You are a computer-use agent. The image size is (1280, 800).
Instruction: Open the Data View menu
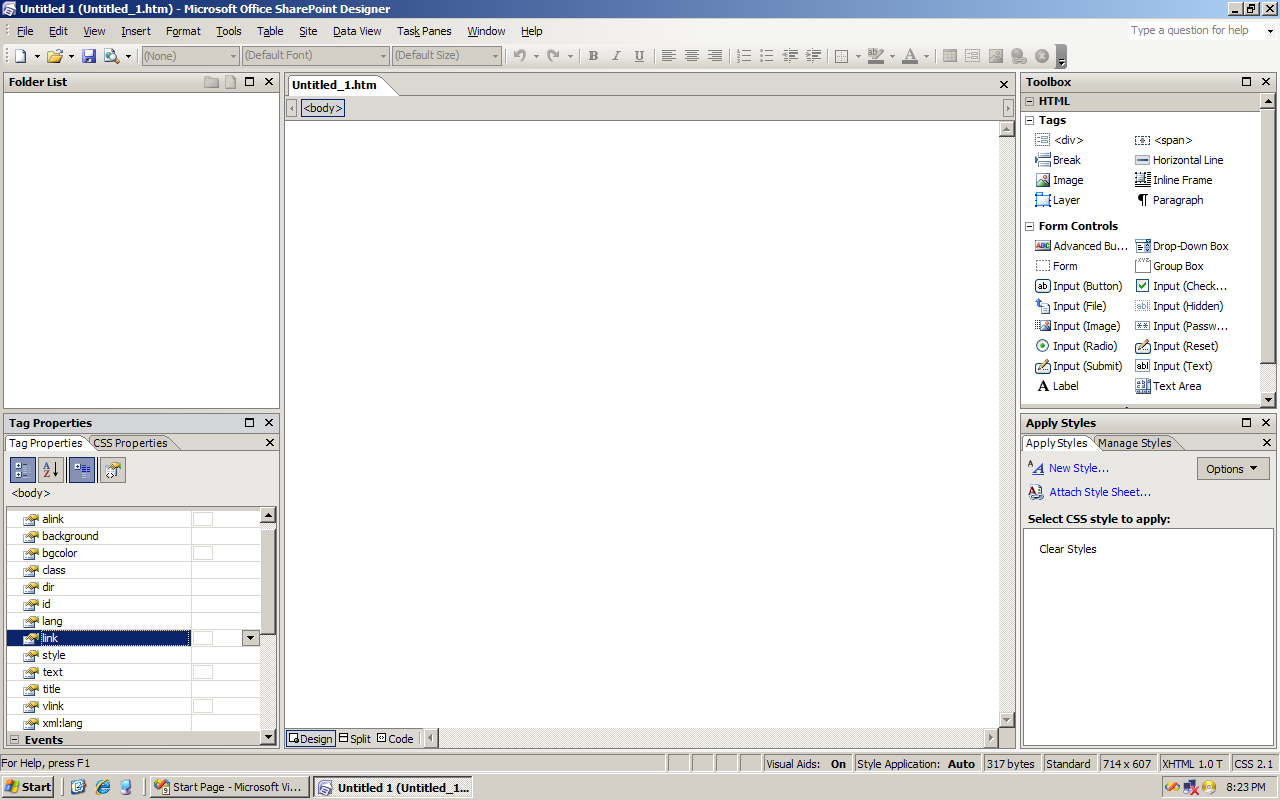coord(357,31)
